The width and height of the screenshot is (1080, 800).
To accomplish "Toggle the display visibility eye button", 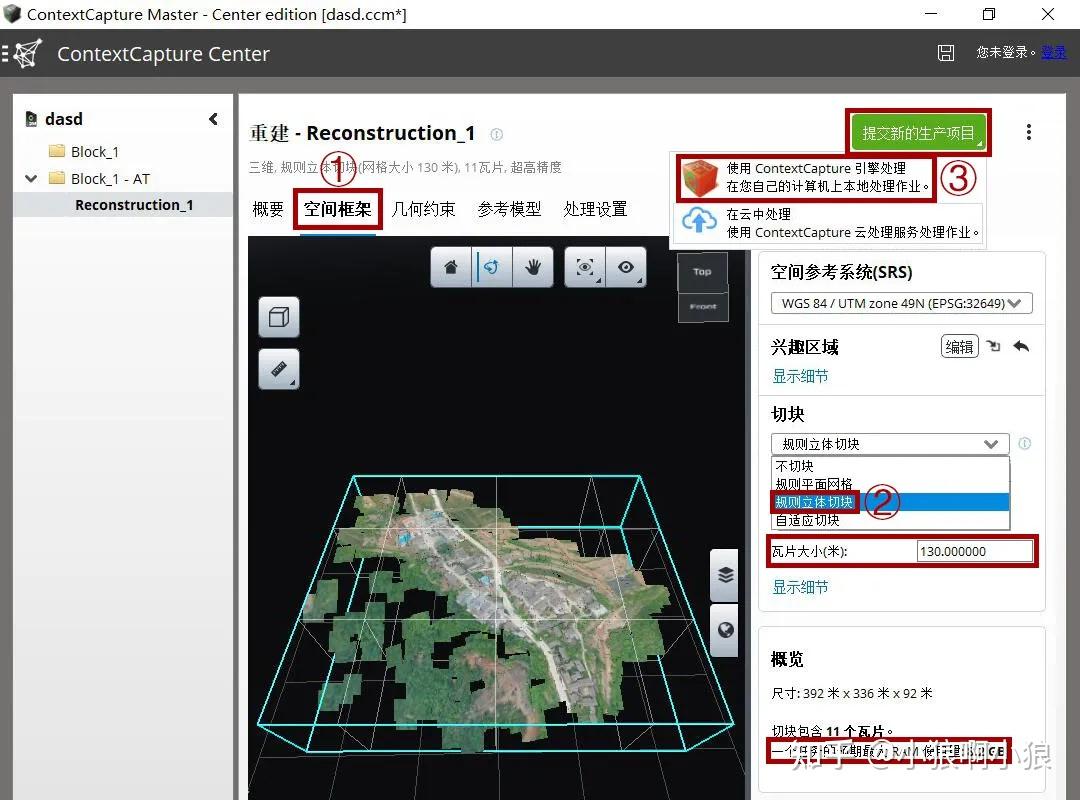I will tap(627, 267).
